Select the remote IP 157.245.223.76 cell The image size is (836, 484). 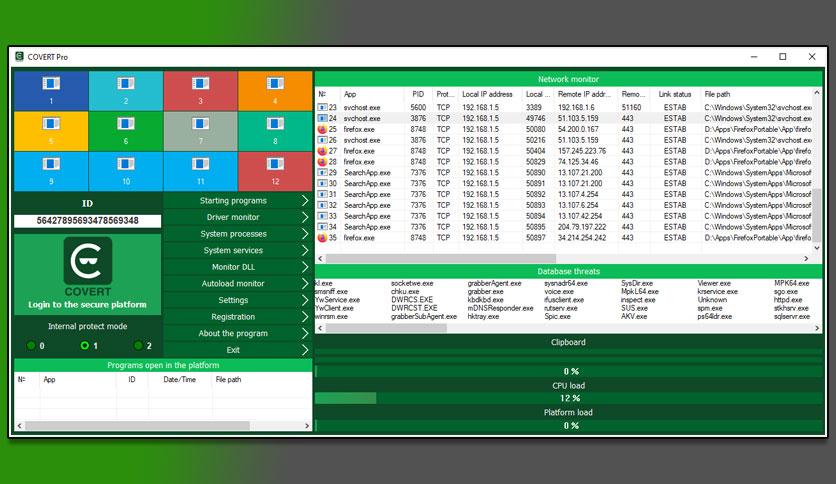582,151
